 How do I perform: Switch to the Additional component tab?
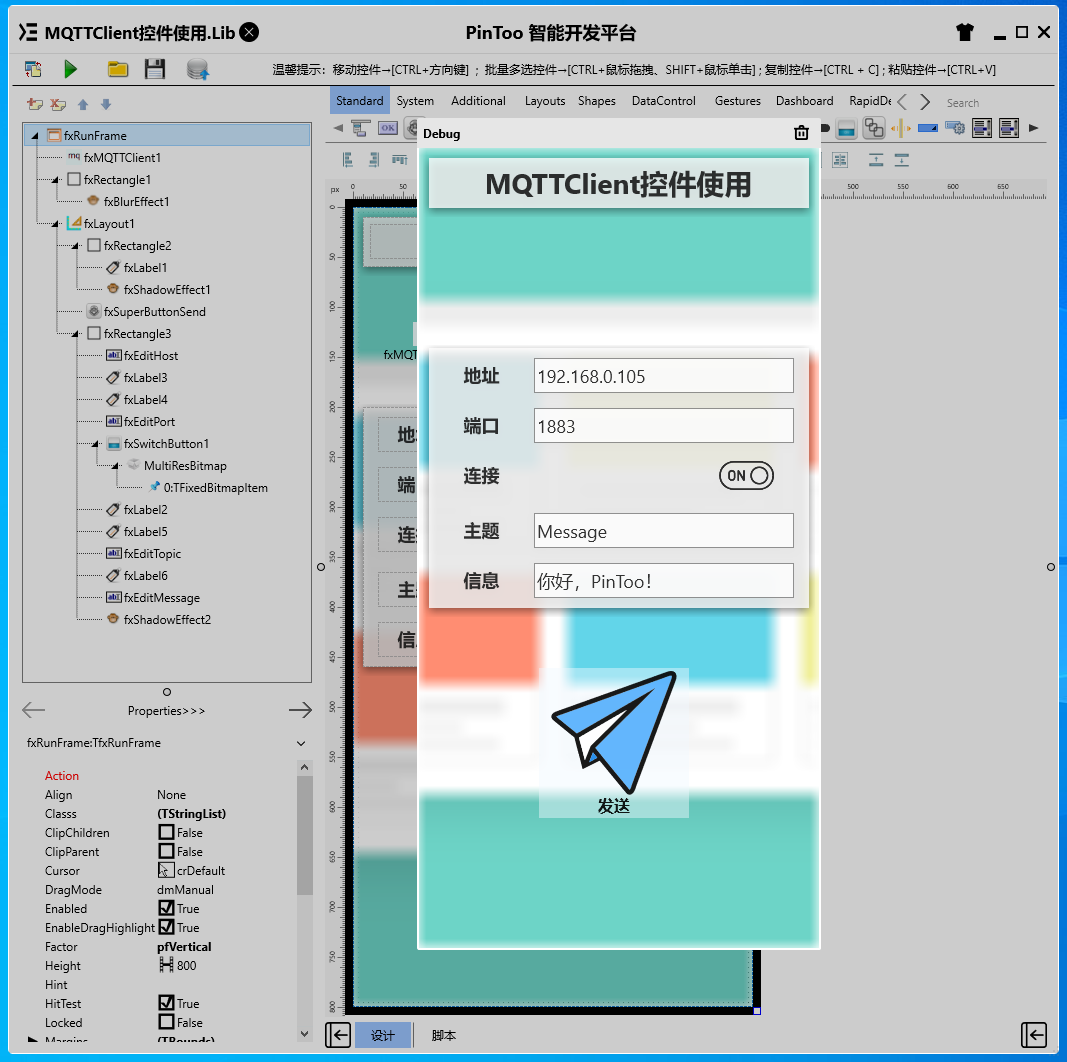(x=478, y=101)
